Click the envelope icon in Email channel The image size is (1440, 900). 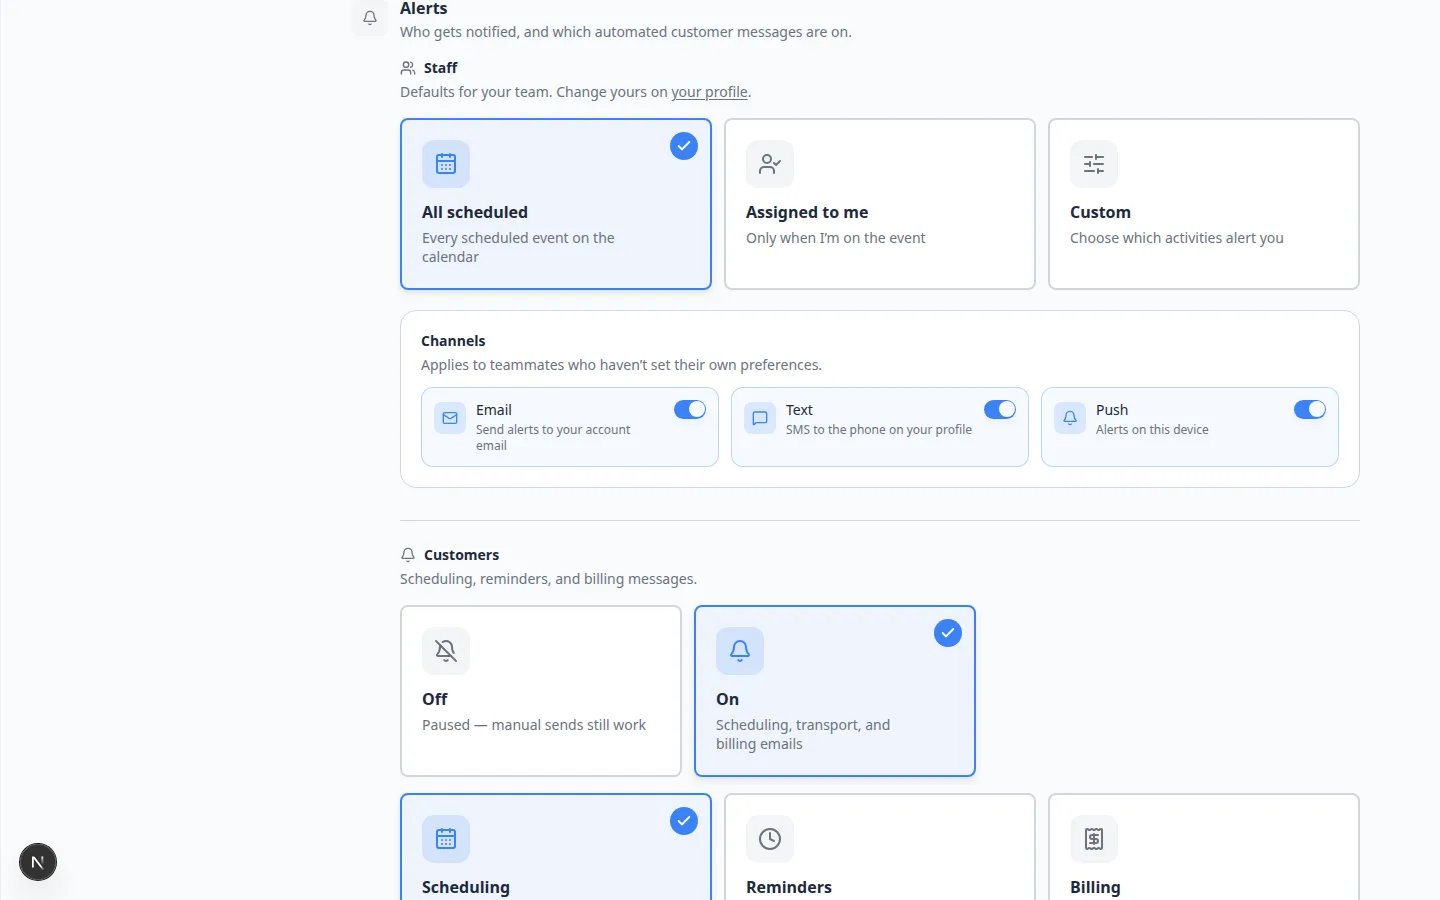[450, 418]
